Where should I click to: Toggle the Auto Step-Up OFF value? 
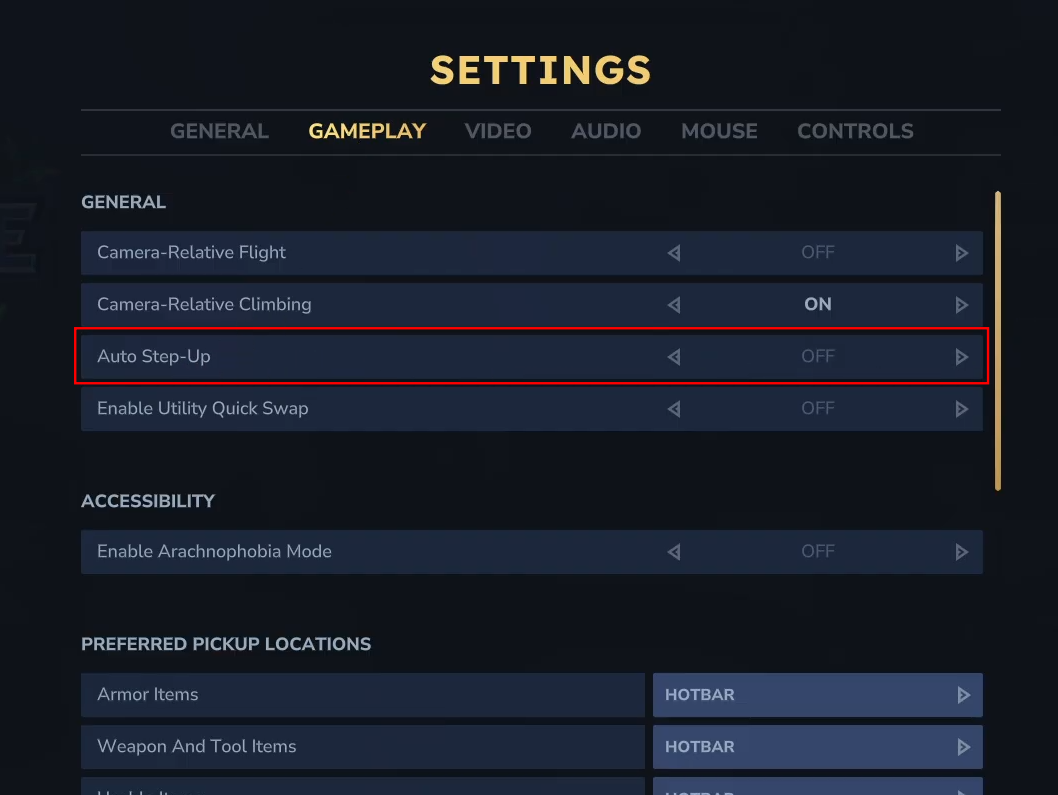coord(817,357)
